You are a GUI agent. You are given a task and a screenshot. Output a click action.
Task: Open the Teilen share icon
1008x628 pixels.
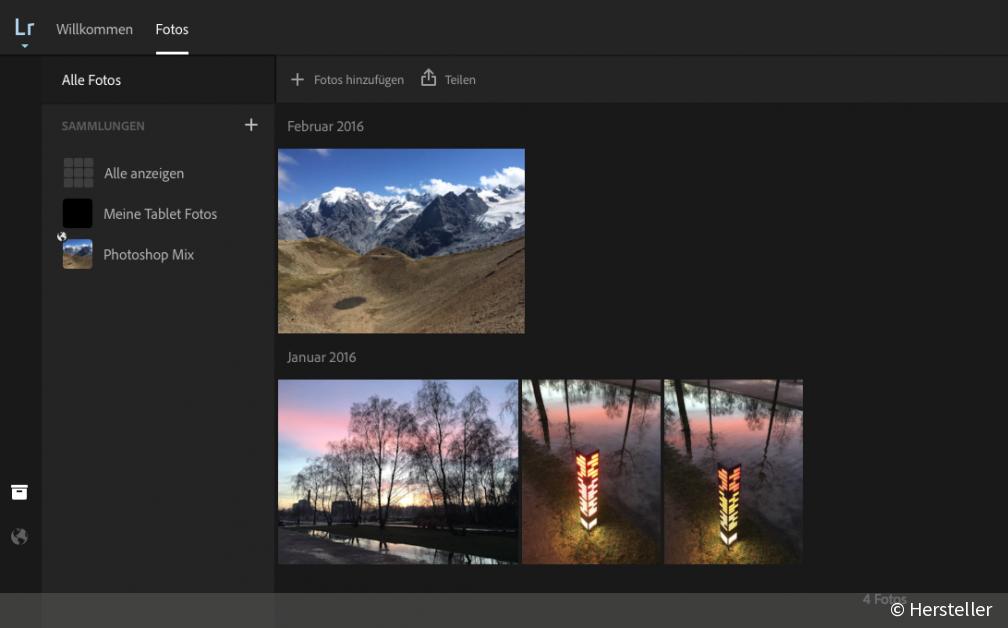pyautogui.click(x=429, y=78)
